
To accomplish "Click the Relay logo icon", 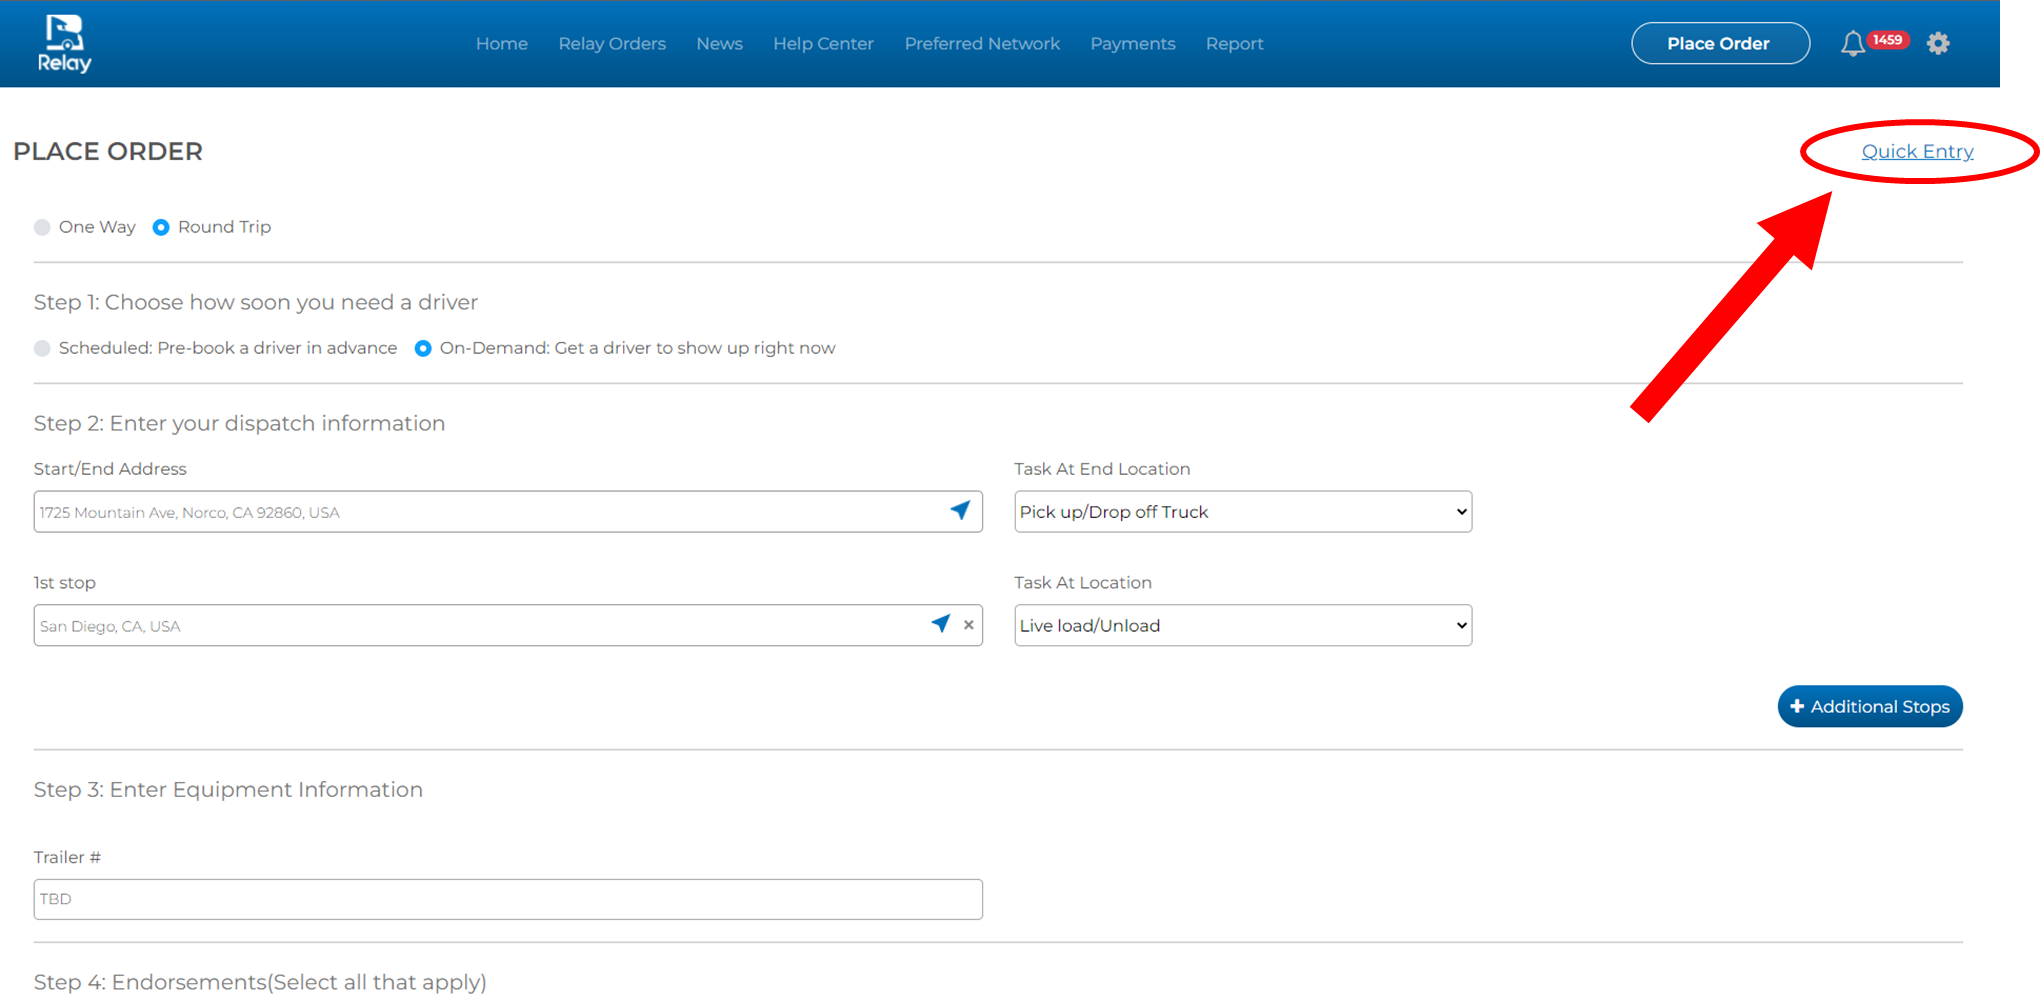I will (65, 44).
